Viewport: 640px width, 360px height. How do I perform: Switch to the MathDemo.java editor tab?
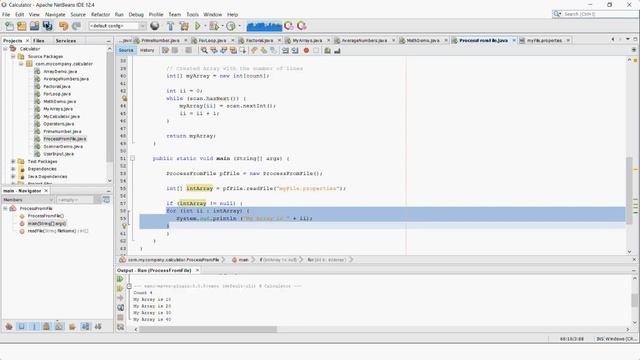[423, 40]
